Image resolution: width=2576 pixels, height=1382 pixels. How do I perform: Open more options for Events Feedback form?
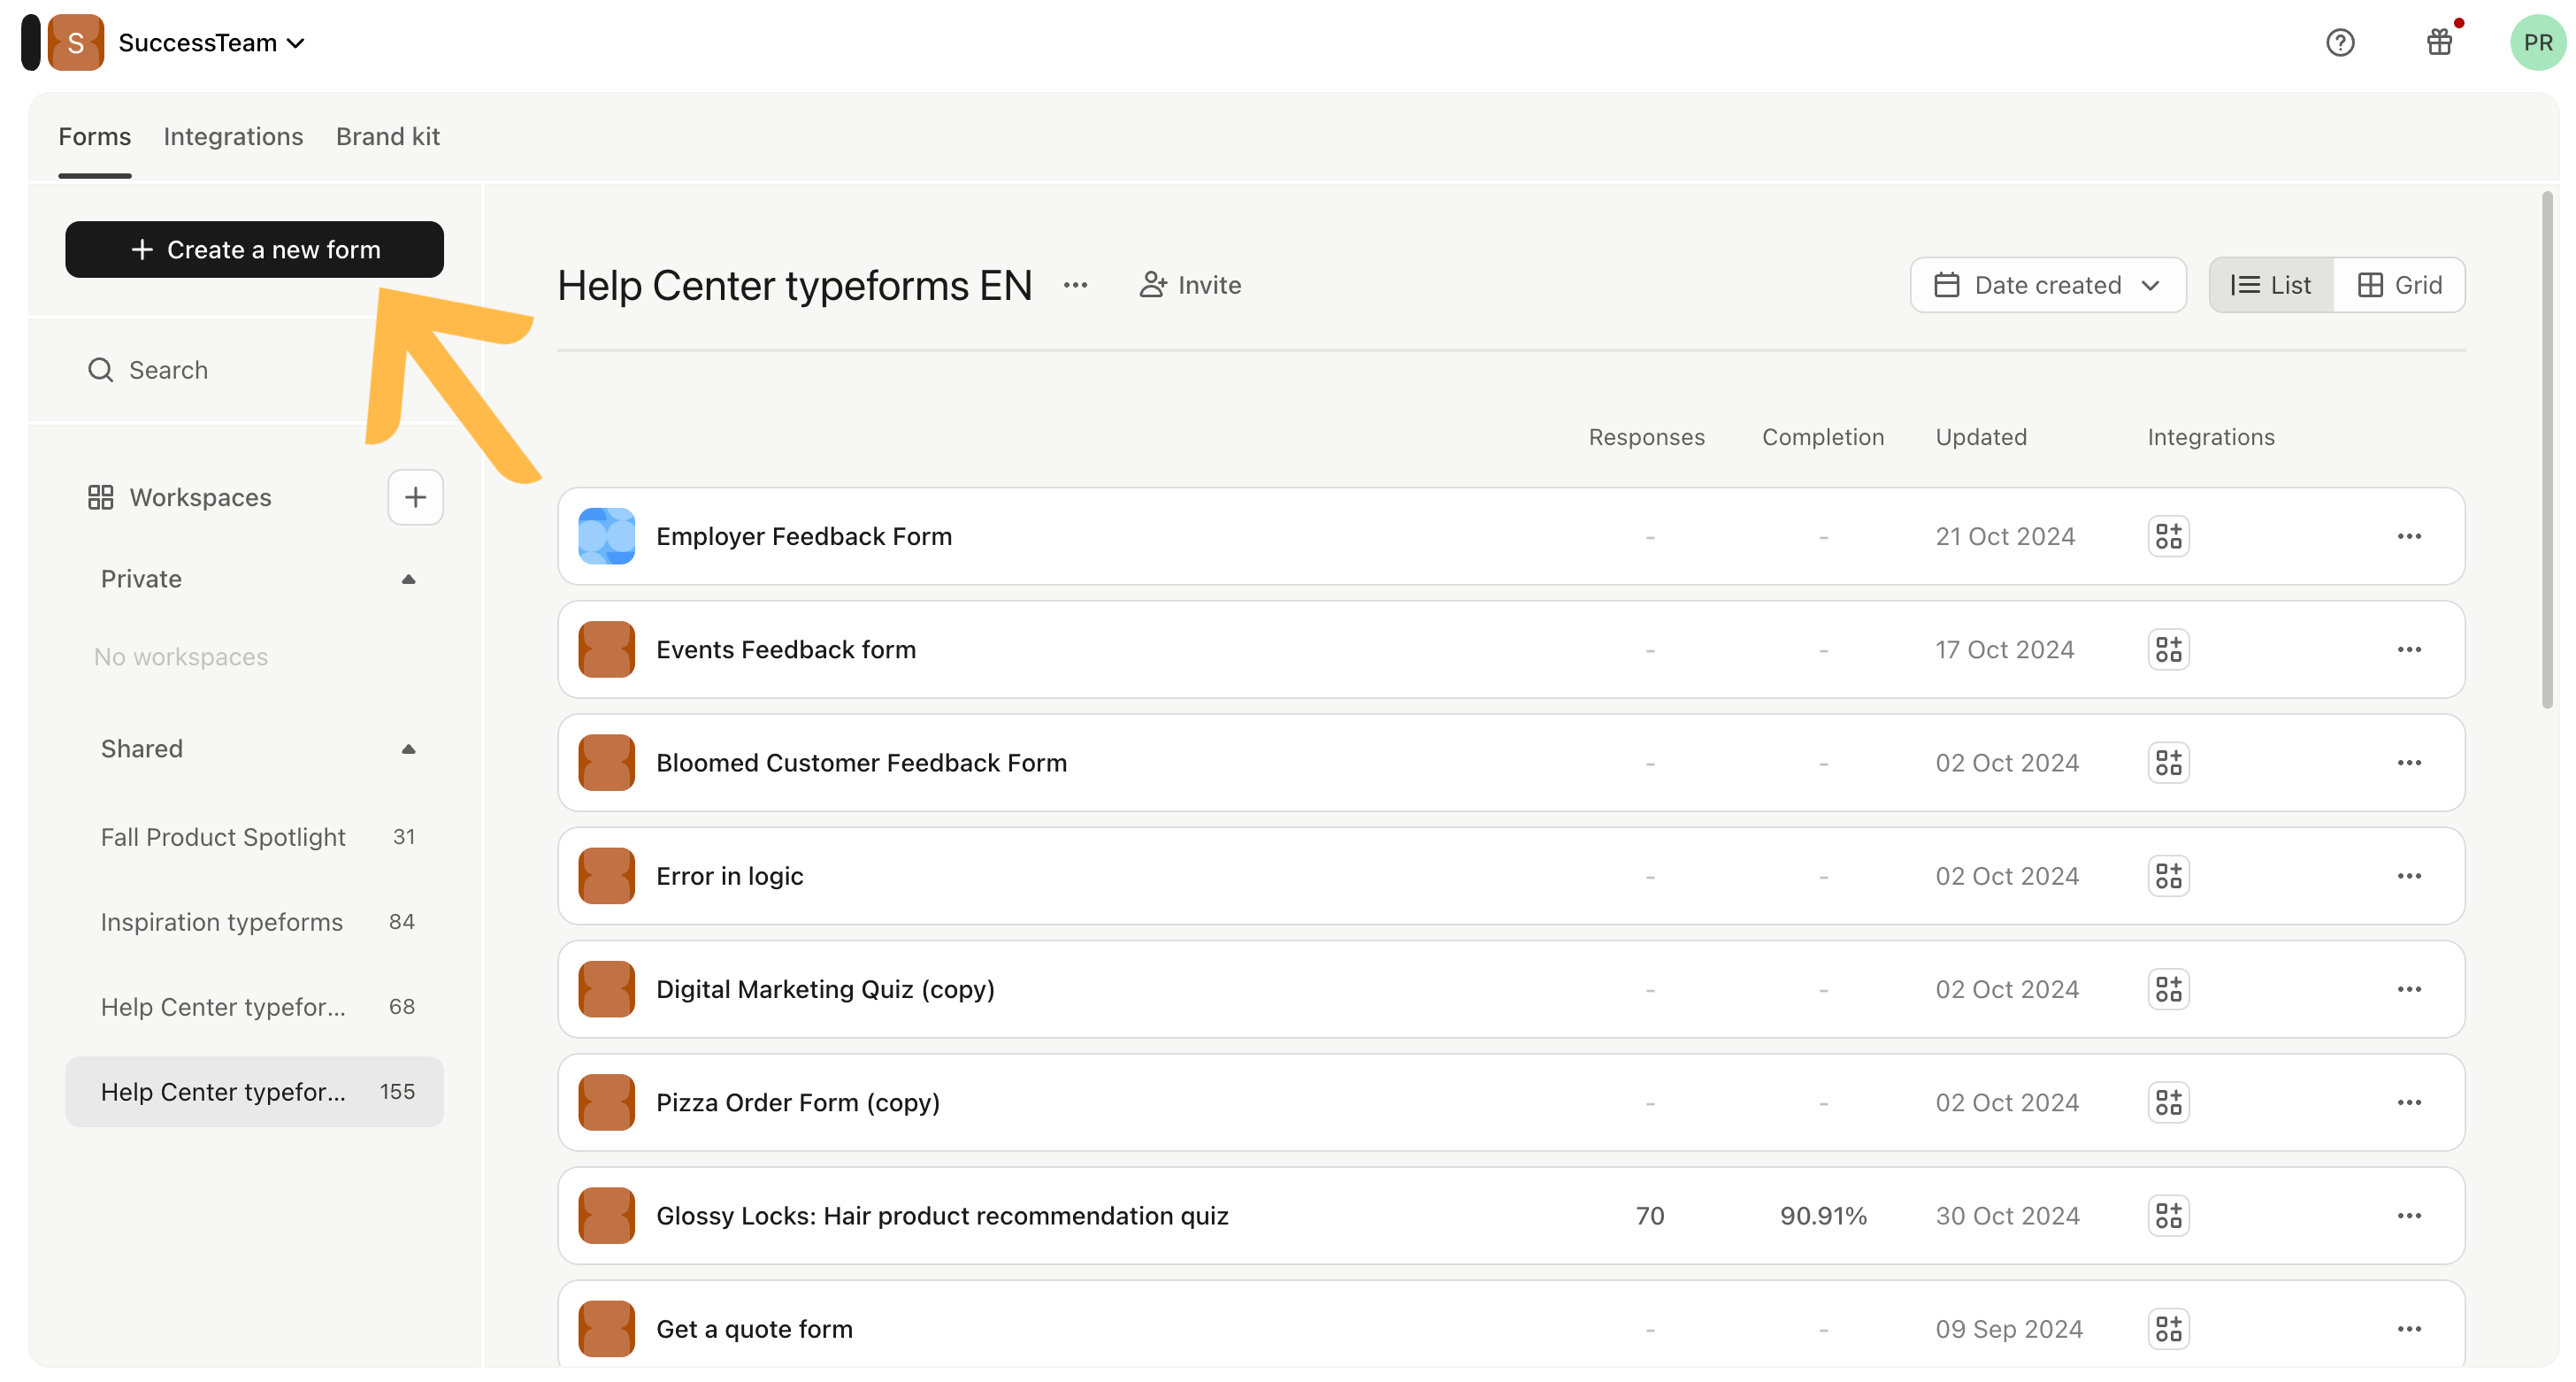(2409, 649)
